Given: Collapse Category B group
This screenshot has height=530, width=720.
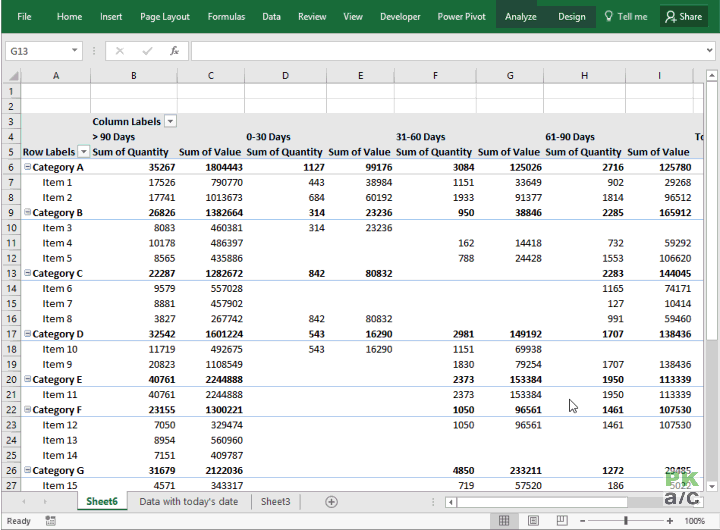Looking at the screenshot, I should 28,212.
